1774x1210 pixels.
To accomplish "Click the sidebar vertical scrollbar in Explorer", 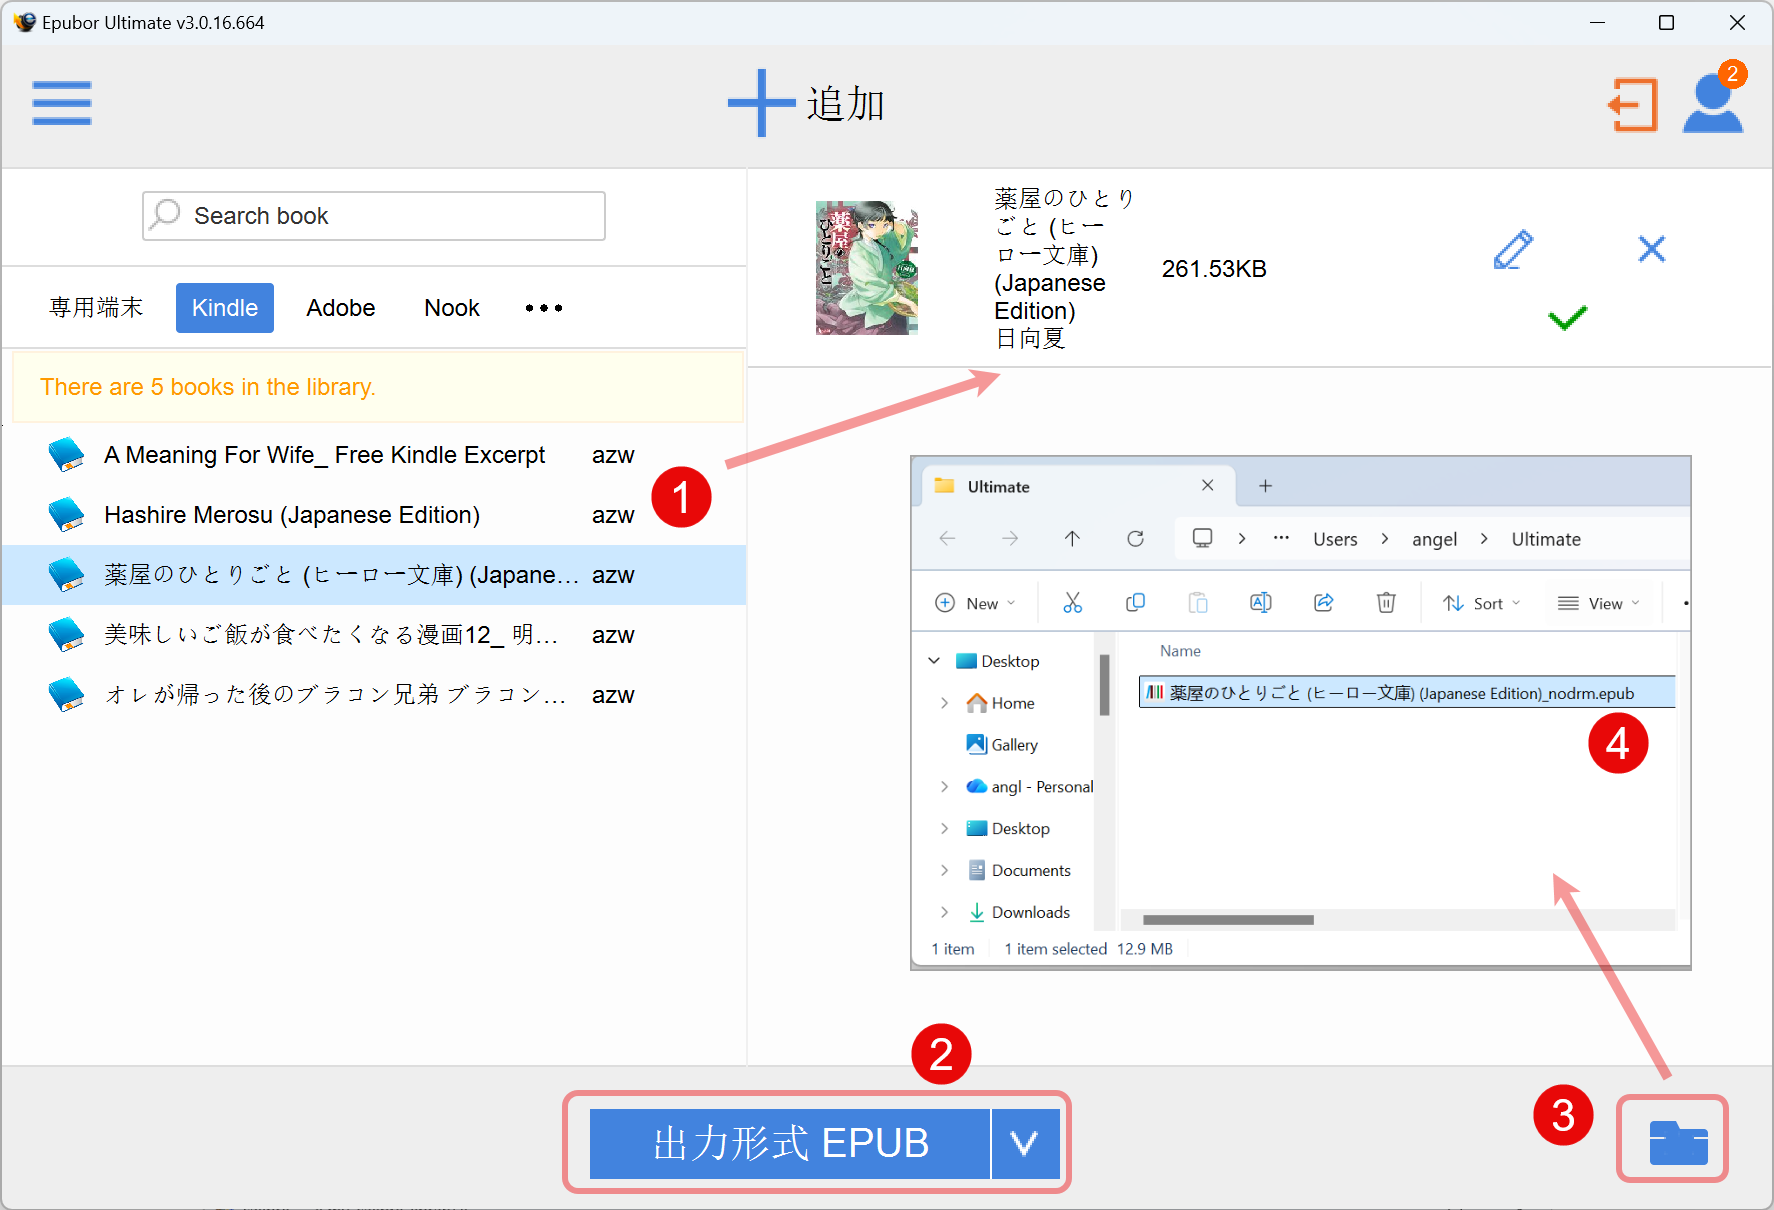I will click(x=1104, y=685).
